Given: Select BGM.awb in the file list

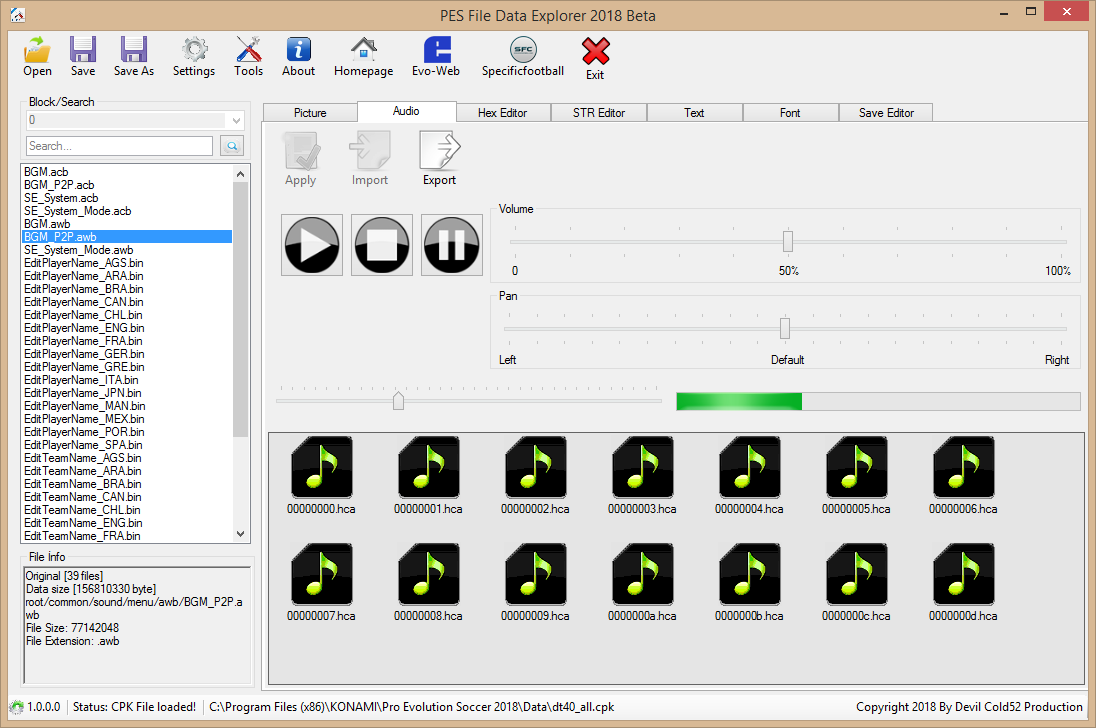Looking at the screenshot, I should click(47, 224).
